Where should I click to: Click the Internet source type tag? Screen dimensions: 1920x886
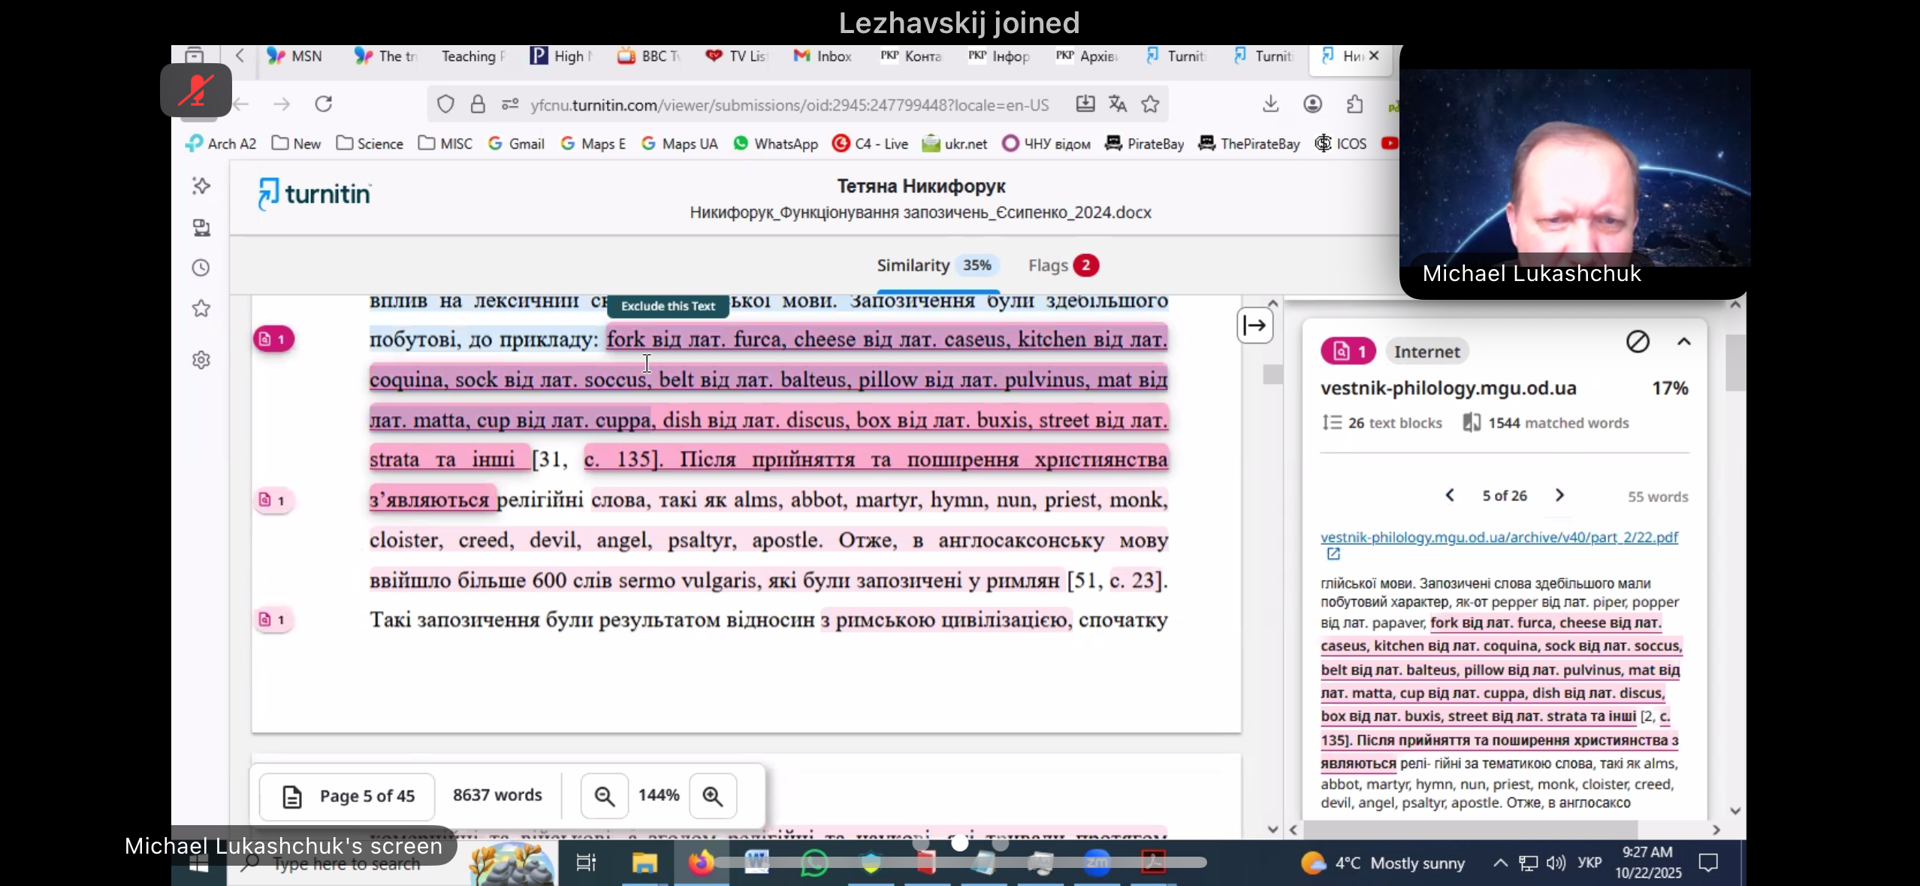point(1427,351)
